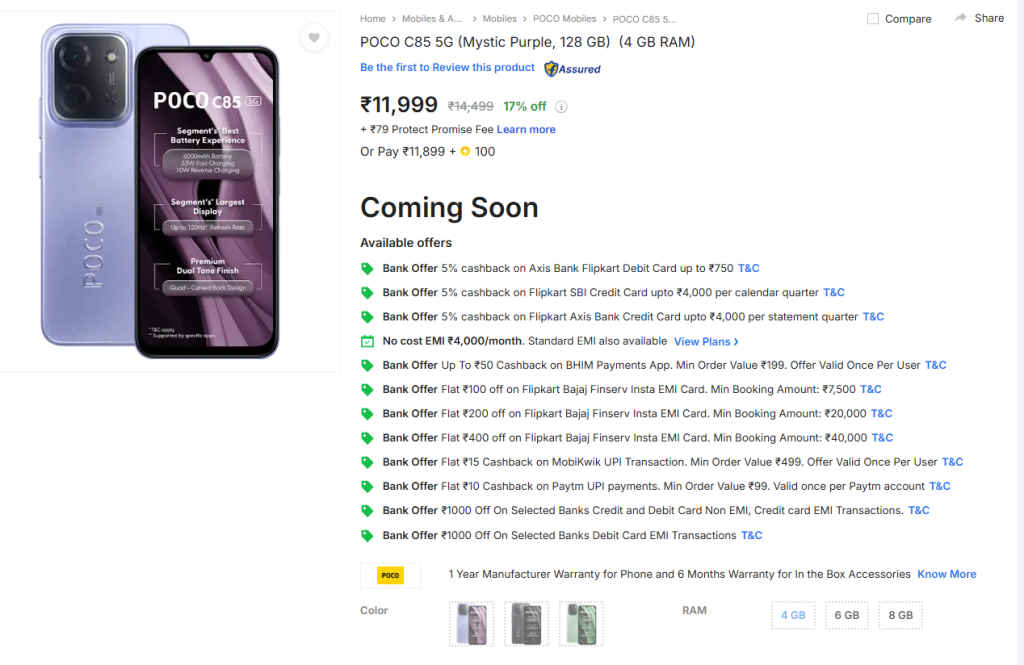Select the 6 GB RAM option
Image resolution: width=1024 pixels, height=665 pixels.
tap(846, 615)
